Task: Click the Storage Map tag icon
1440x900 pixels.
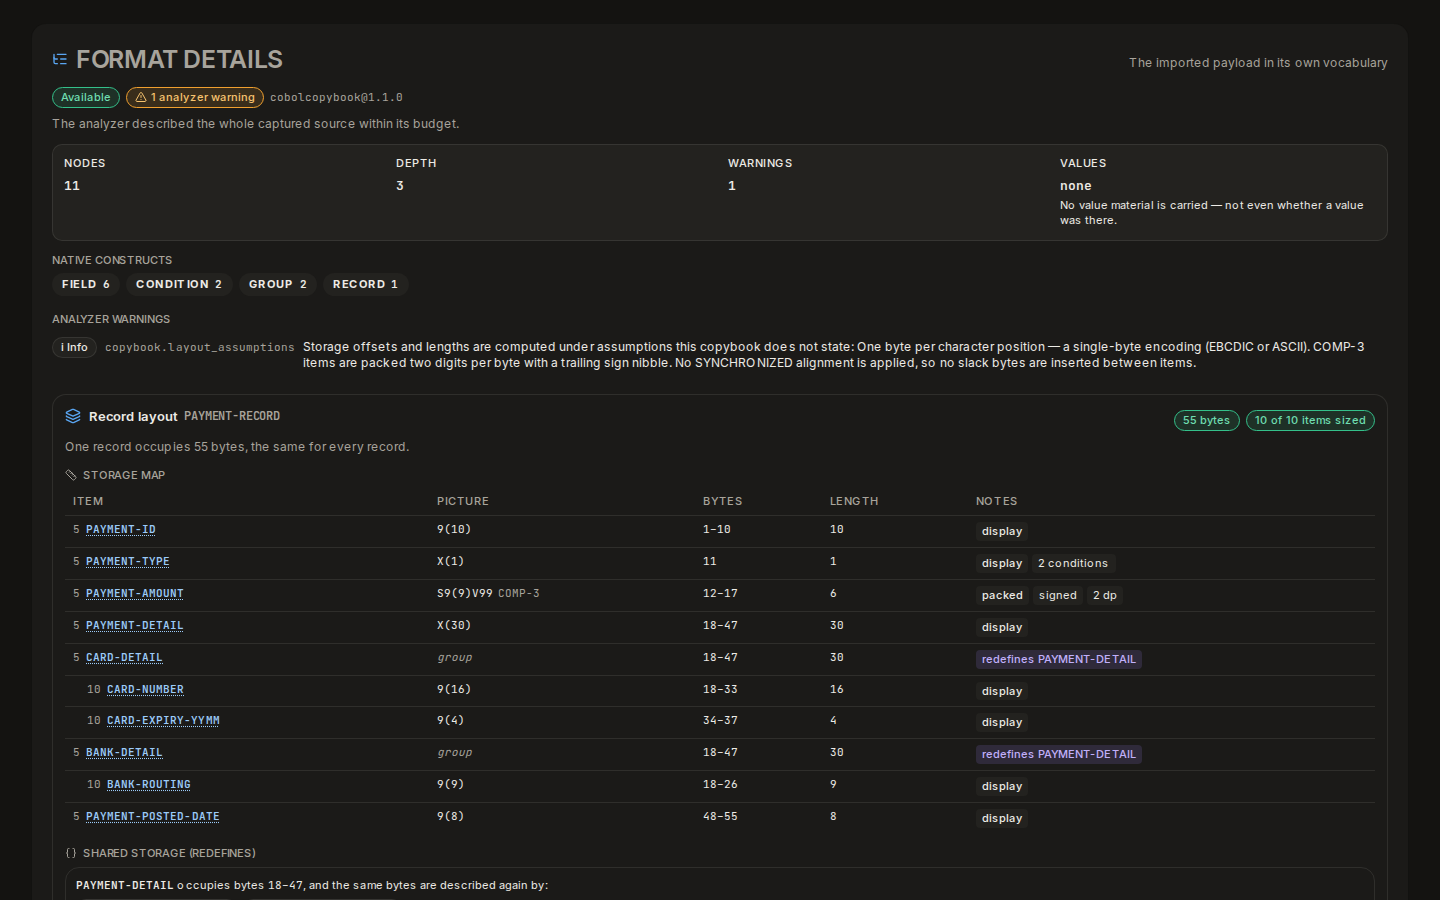Action: click(71, 475)
